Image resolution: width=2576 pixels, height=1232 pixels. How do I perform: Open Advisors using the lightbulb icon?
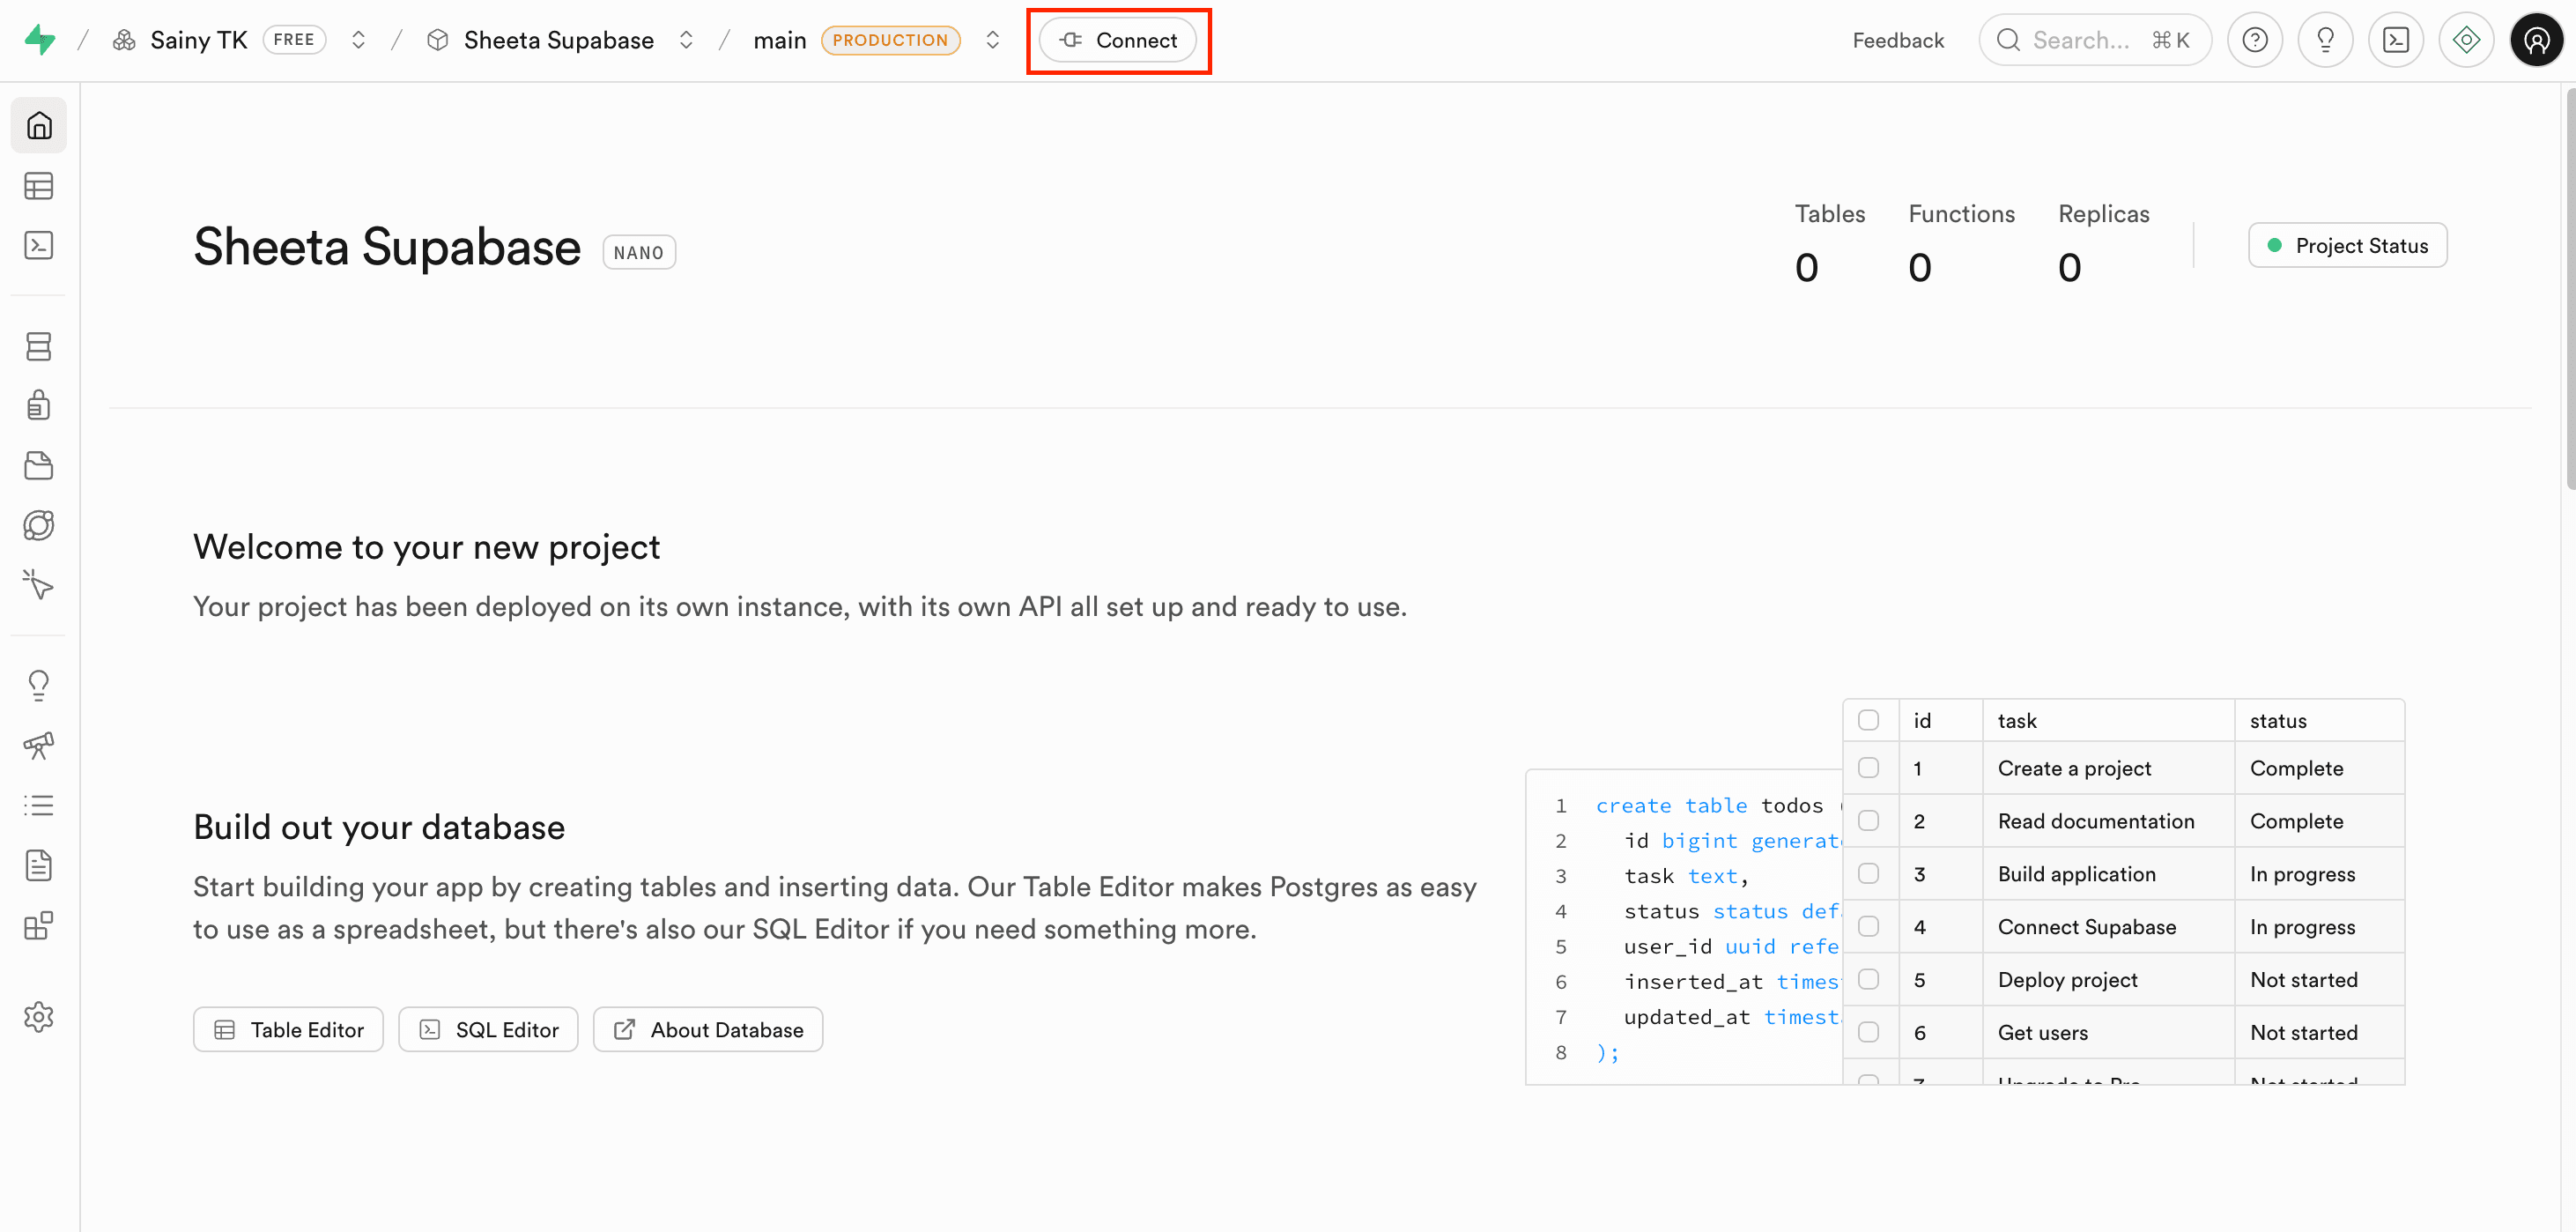tap(38, 684)
